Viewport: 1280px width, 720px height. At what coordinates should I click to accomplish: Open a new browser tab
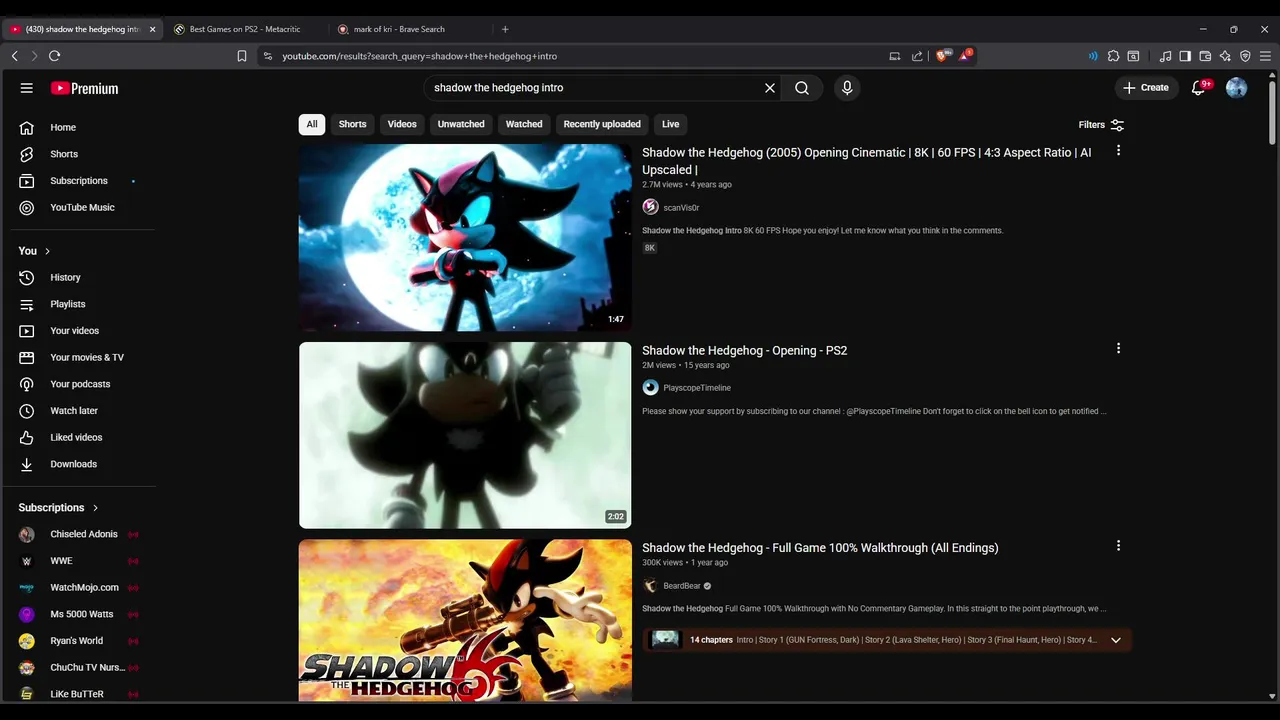pyautogui.click(x=505, y=29)
